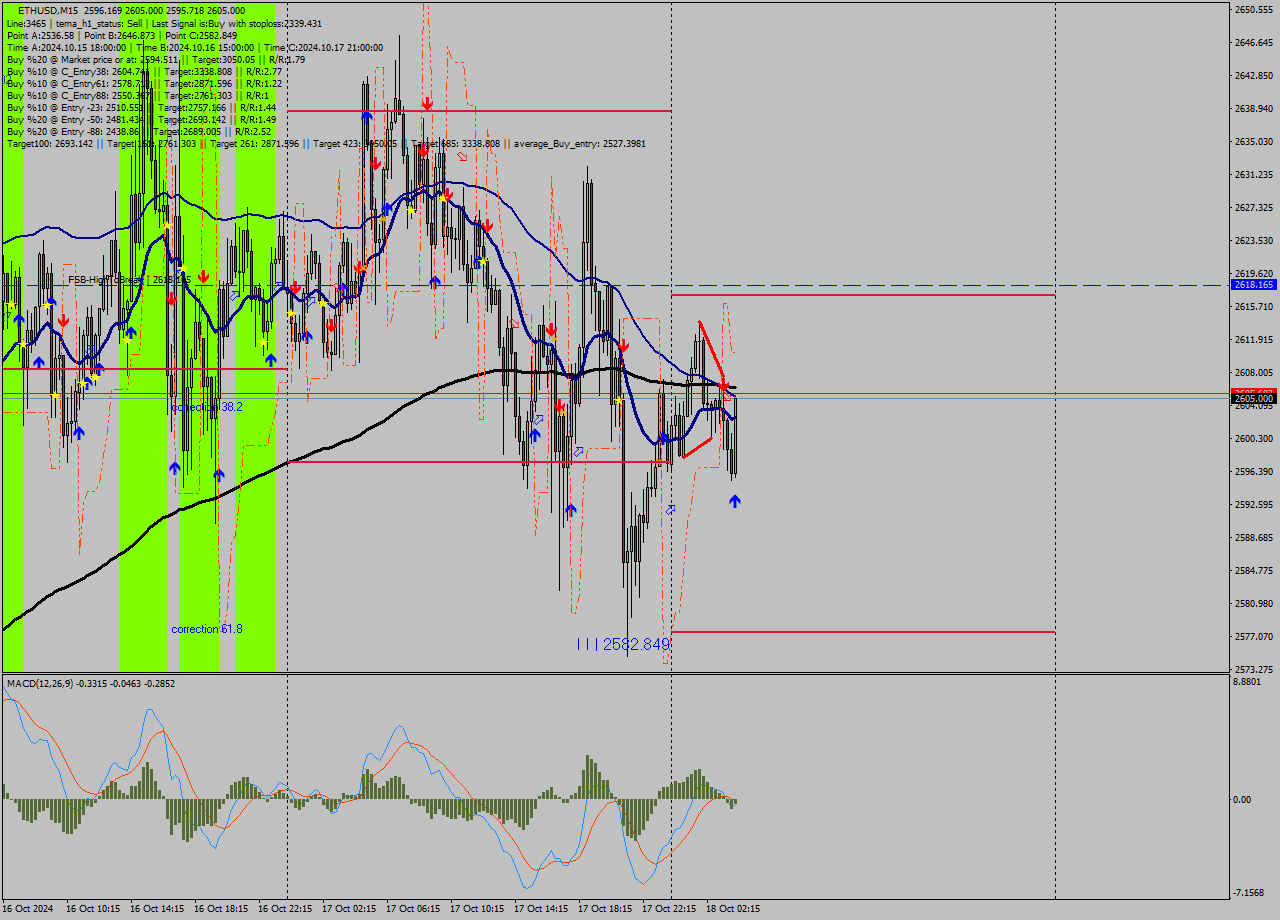
Task: Click the 2611.915 price axis label
Action: coord(1254,339)
